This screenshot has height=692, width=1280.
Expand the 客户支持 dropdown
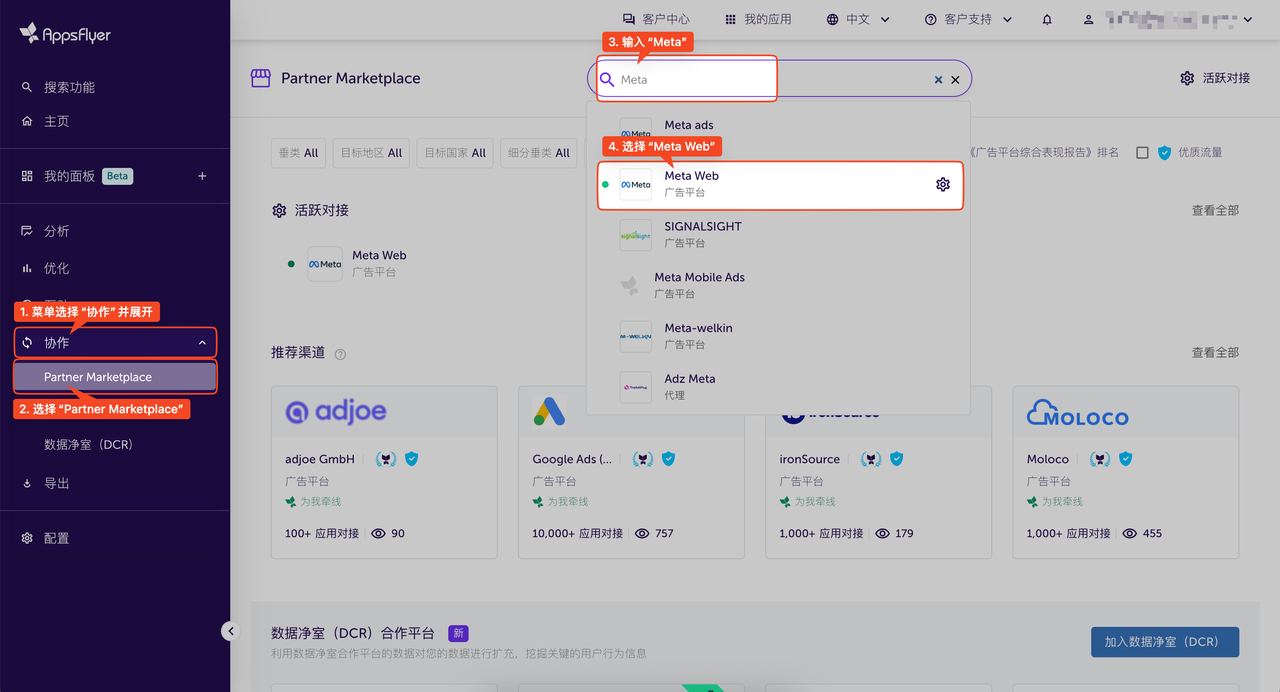coord(968,20)
